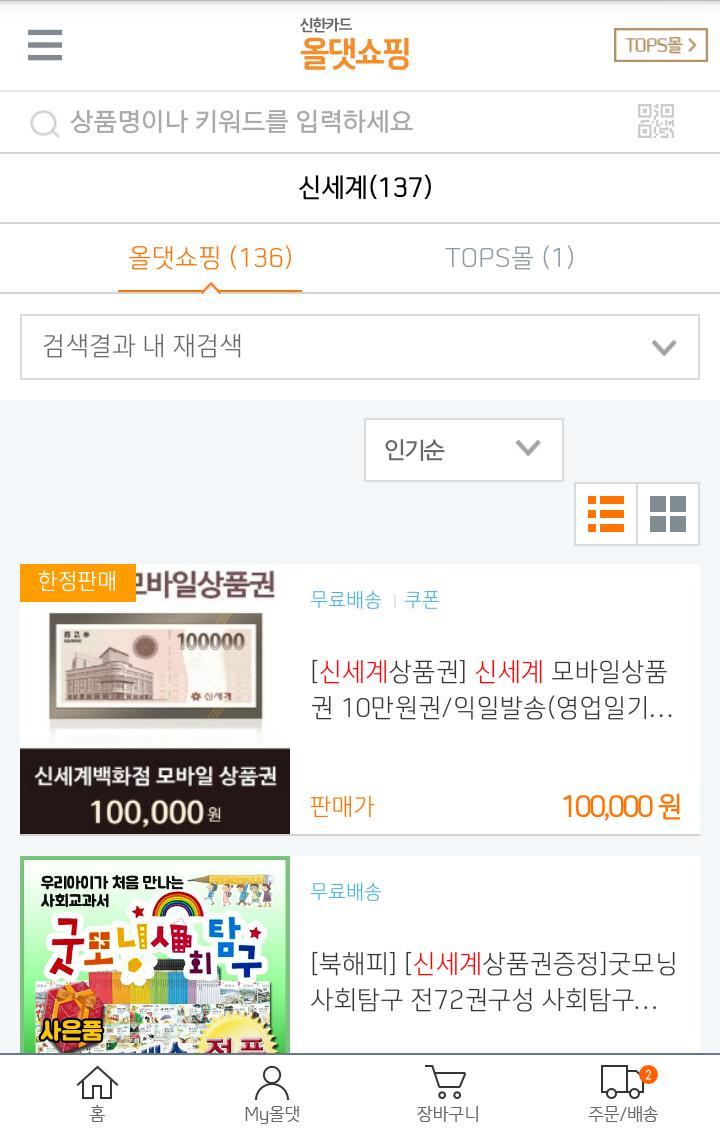
Task: Click the search magnifier icon
Action: pyautogui.click(x=44, y=123)
